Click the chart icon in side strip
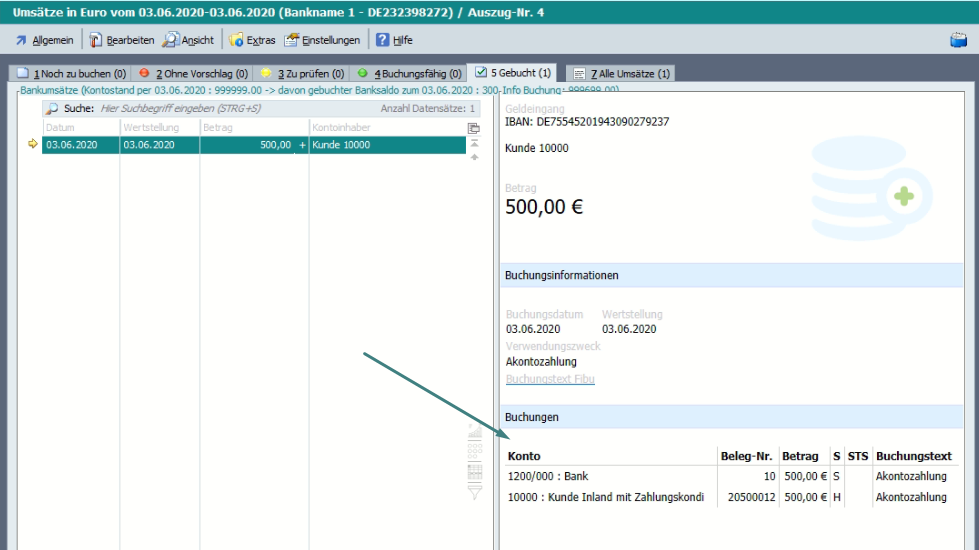The width and height of the screenshot is (979, 550). pos(475,432)
